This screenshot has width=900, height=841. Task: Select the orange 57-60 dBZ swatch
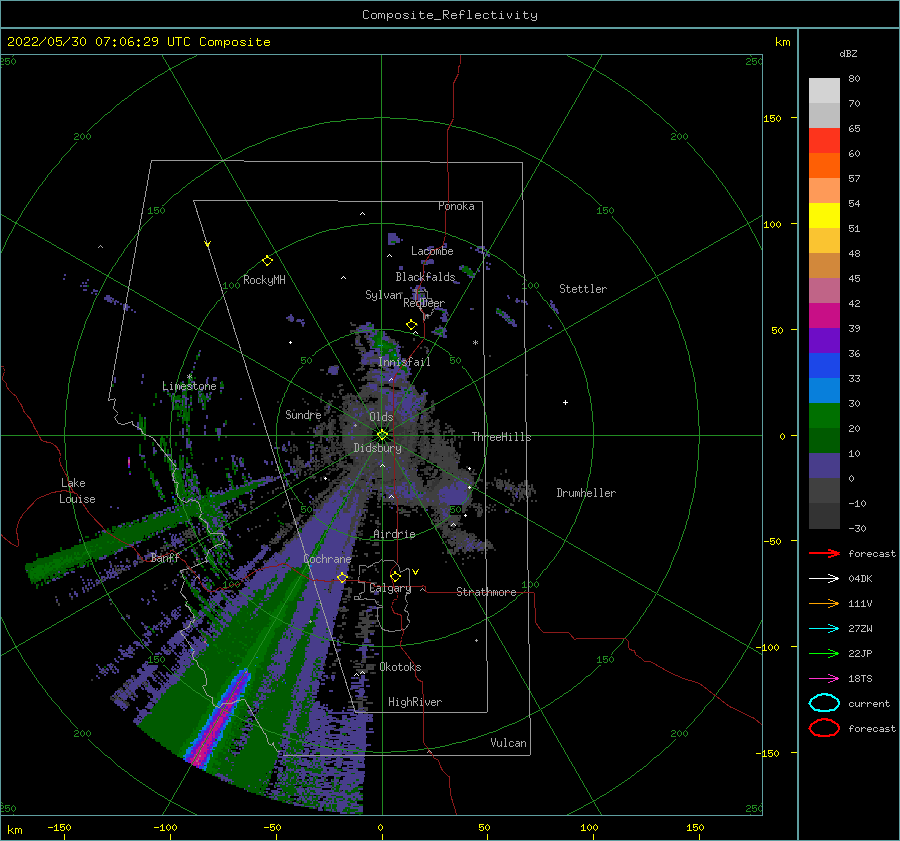coord(824,166)
